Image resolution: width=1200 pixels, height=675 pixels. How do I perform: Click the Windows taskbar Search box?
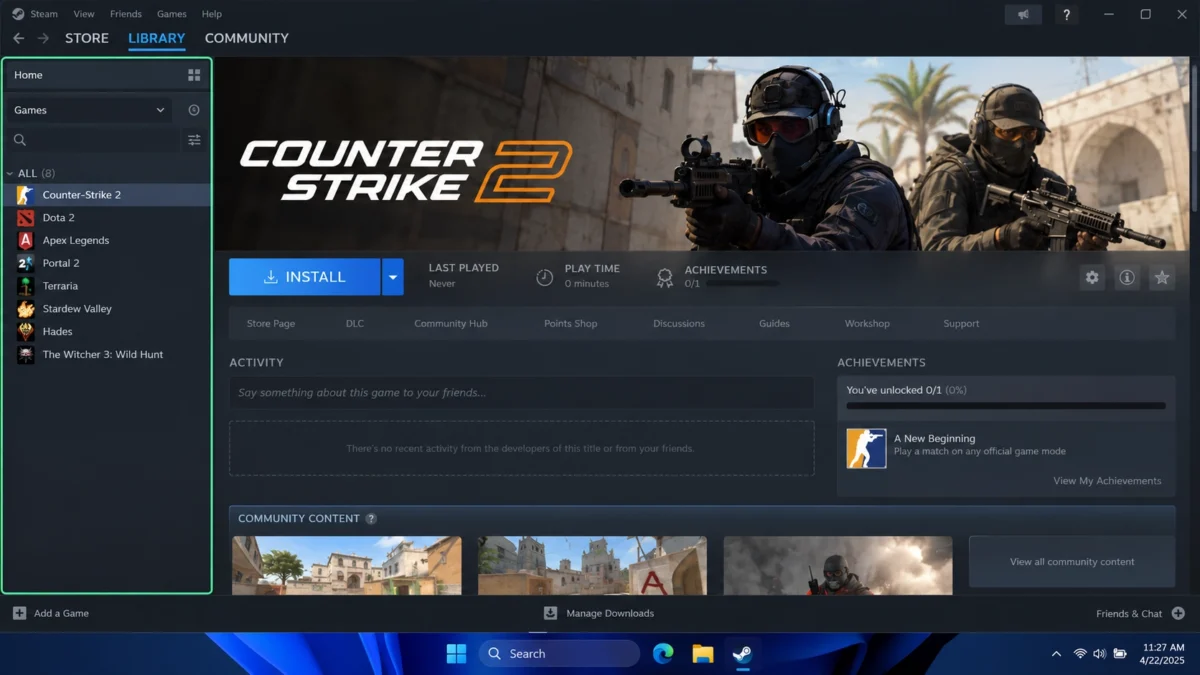click(559, 654)
